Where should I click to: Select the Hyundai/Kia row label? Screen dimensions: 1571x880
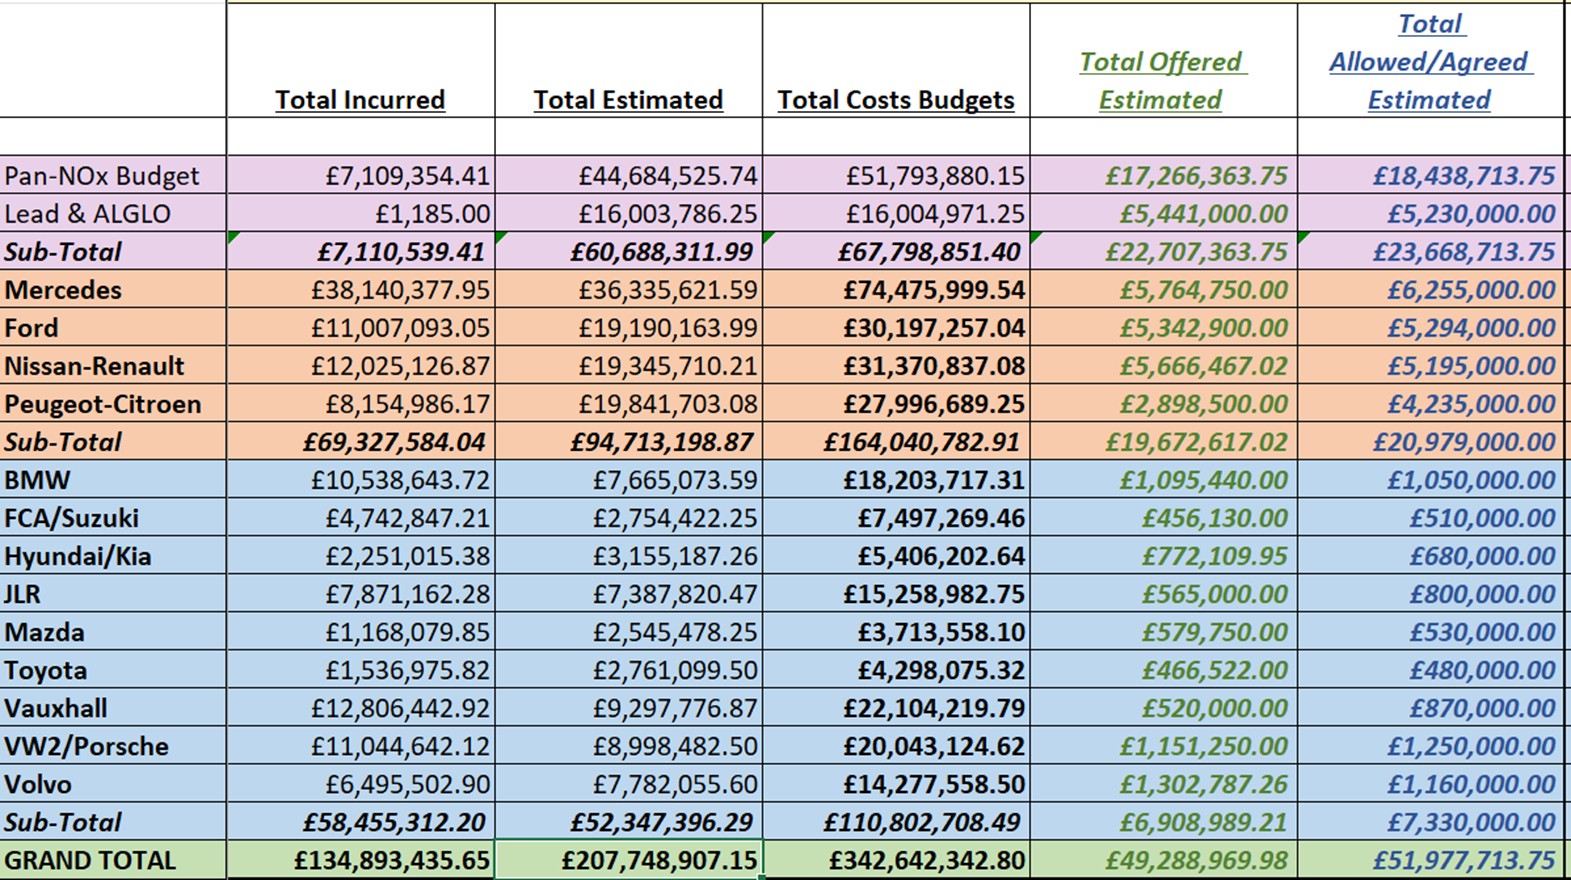(113, 556)
